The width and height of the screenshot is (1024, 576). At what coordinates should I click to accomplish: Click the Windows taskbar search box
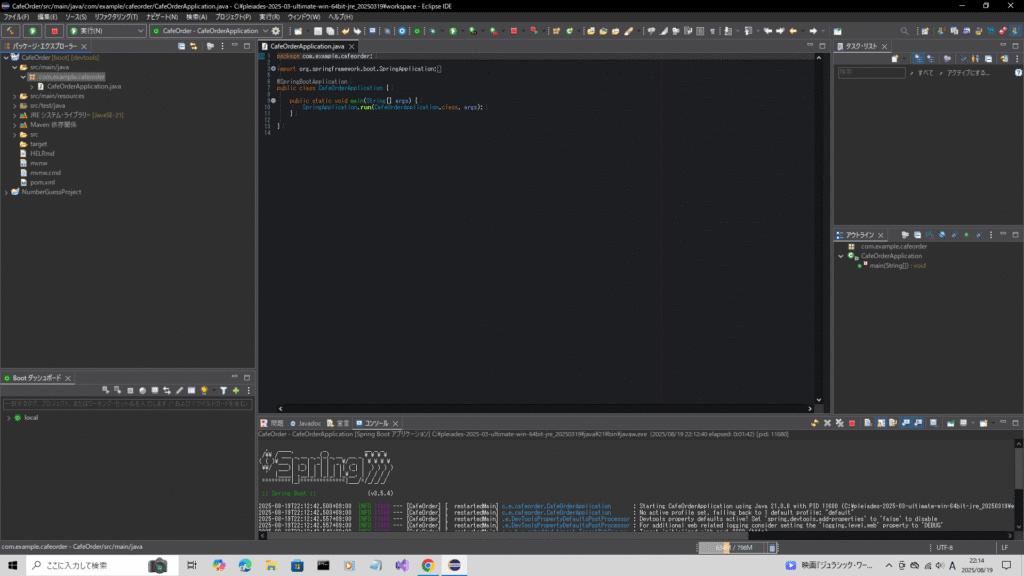coord(102,565)
